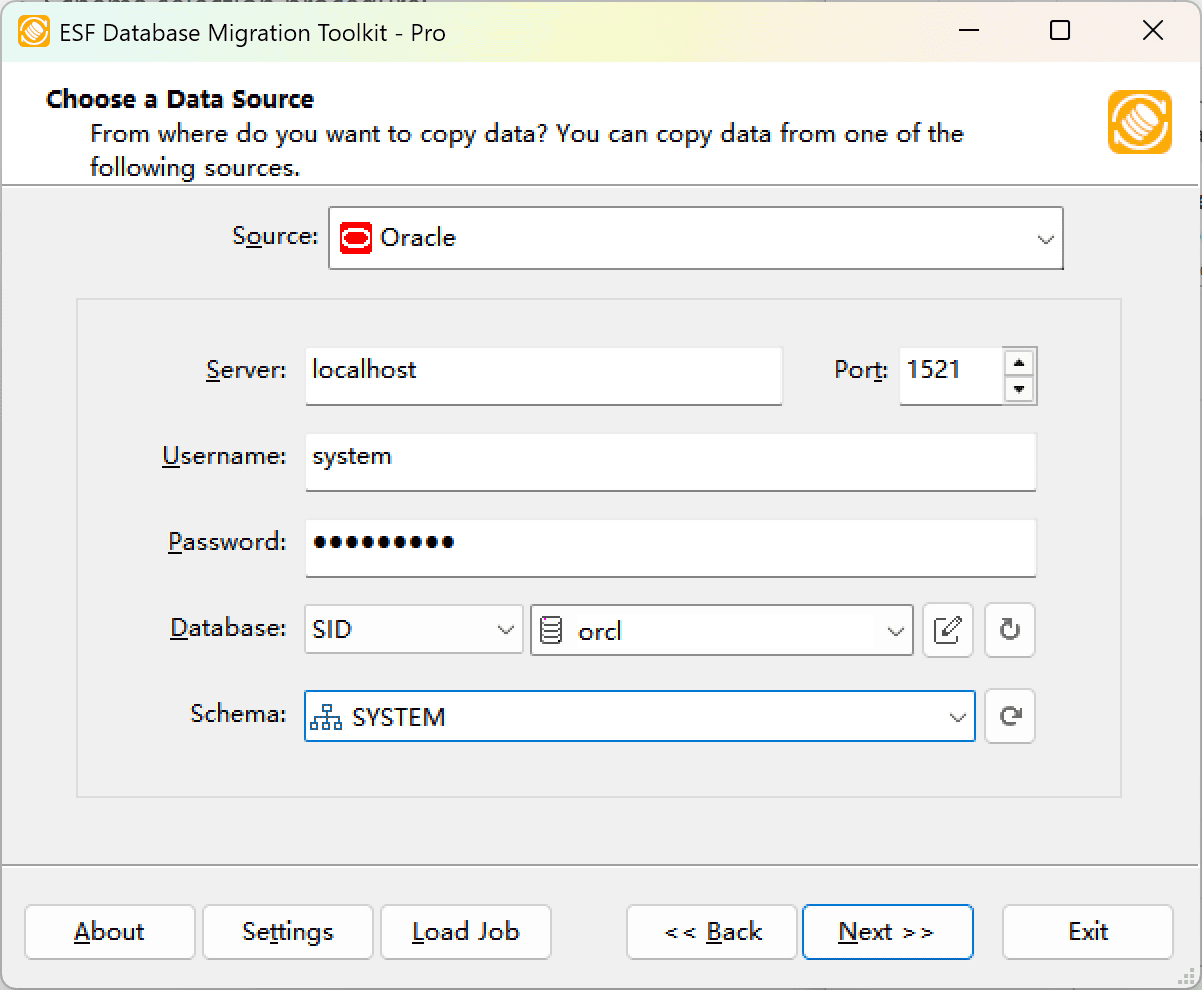
Task: Expand the SID connection type dropdown
Action: 505,630
